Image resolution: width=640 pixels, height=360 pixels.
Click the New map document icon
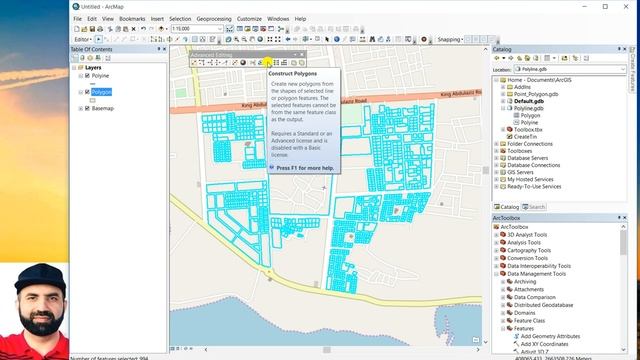77,29
